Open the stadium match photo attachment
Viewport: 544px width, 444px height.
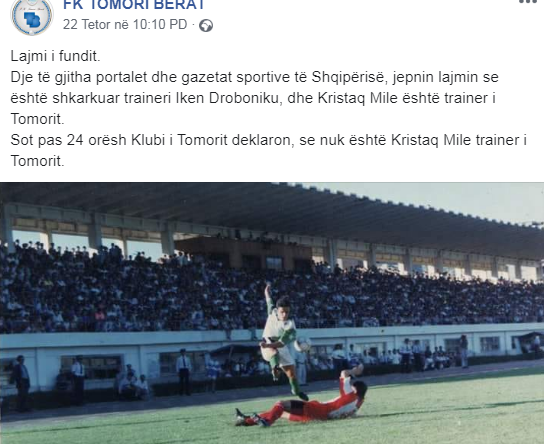tap(272, 313)
